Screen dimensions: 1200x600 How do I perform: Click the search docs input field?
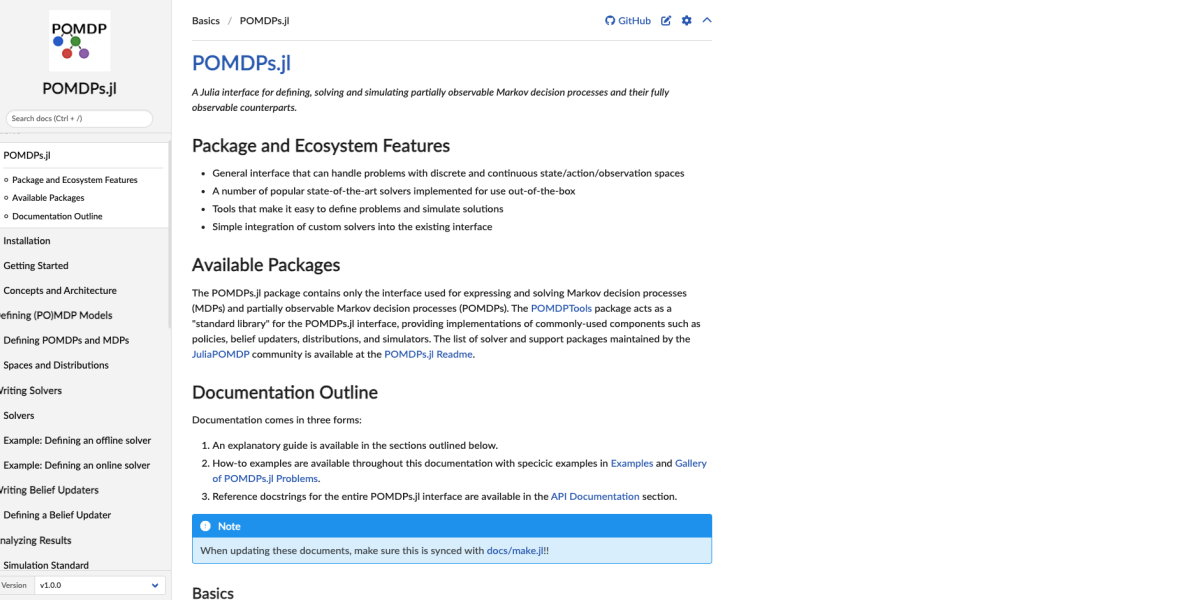point(79,118)
